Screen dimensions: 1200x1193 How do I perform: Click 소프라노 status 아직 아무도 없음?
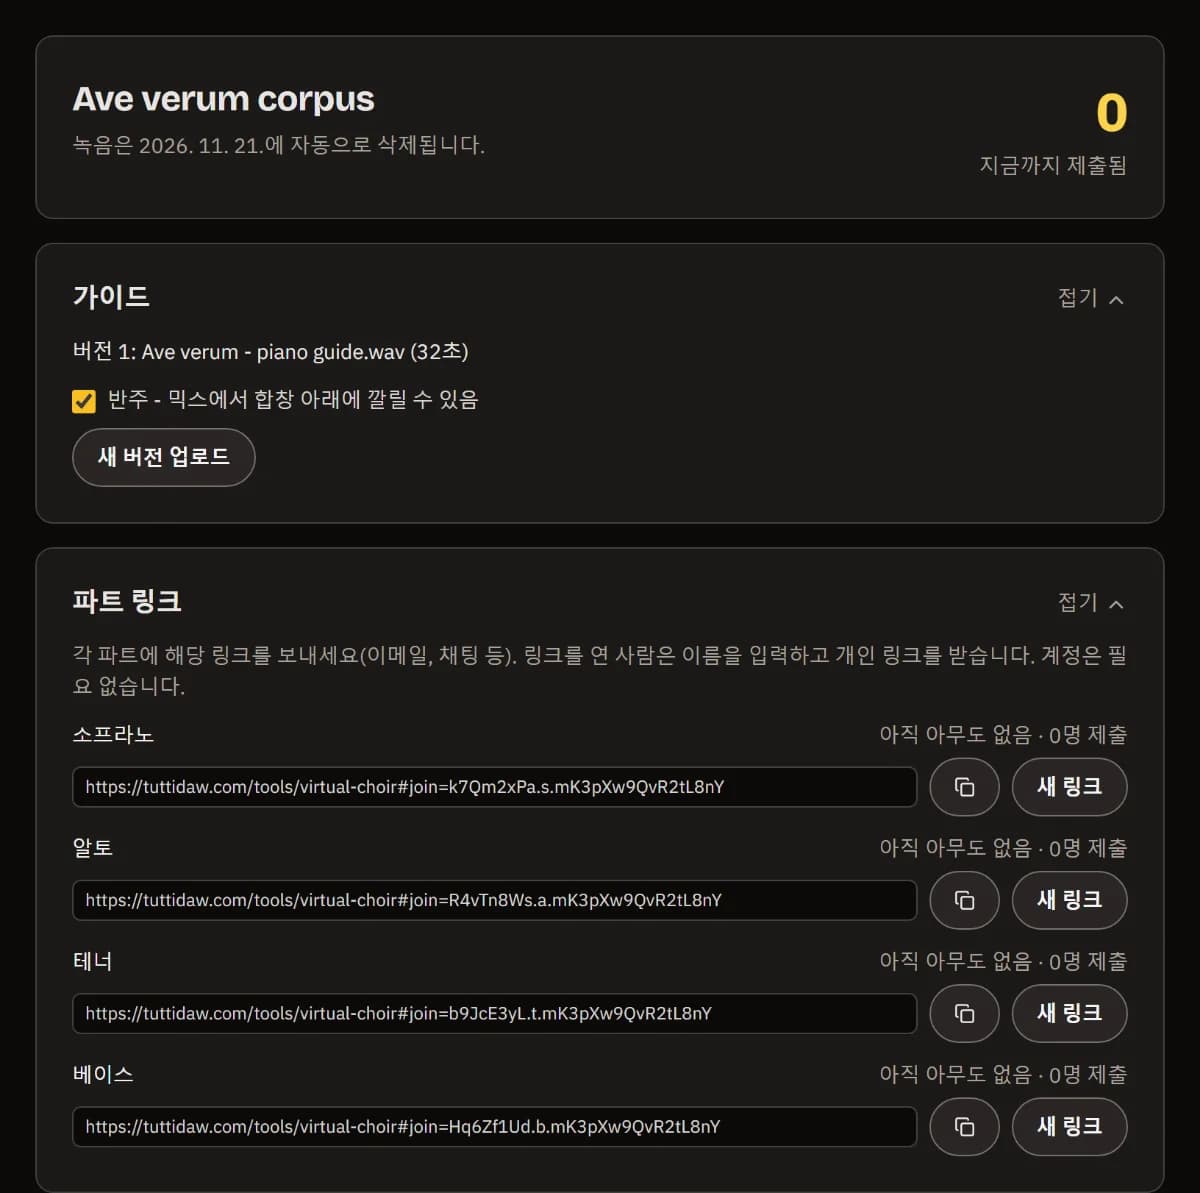click(955, 735)
